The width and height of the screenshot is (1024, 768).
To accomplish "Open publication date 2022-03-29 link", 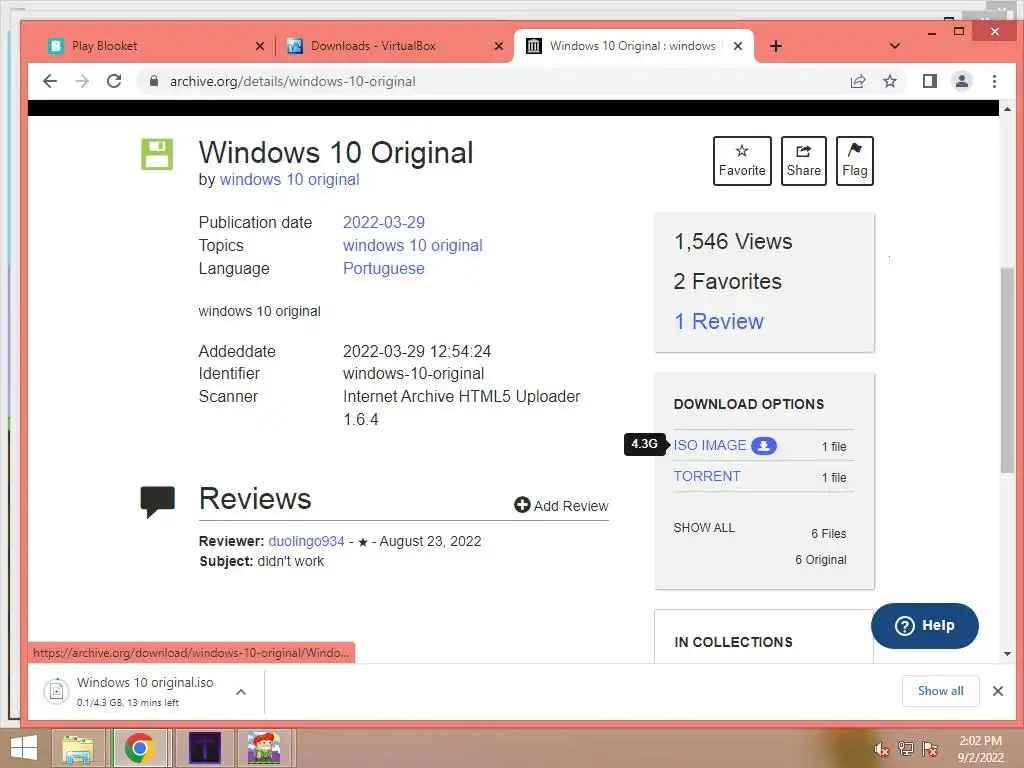I will 384,222.
